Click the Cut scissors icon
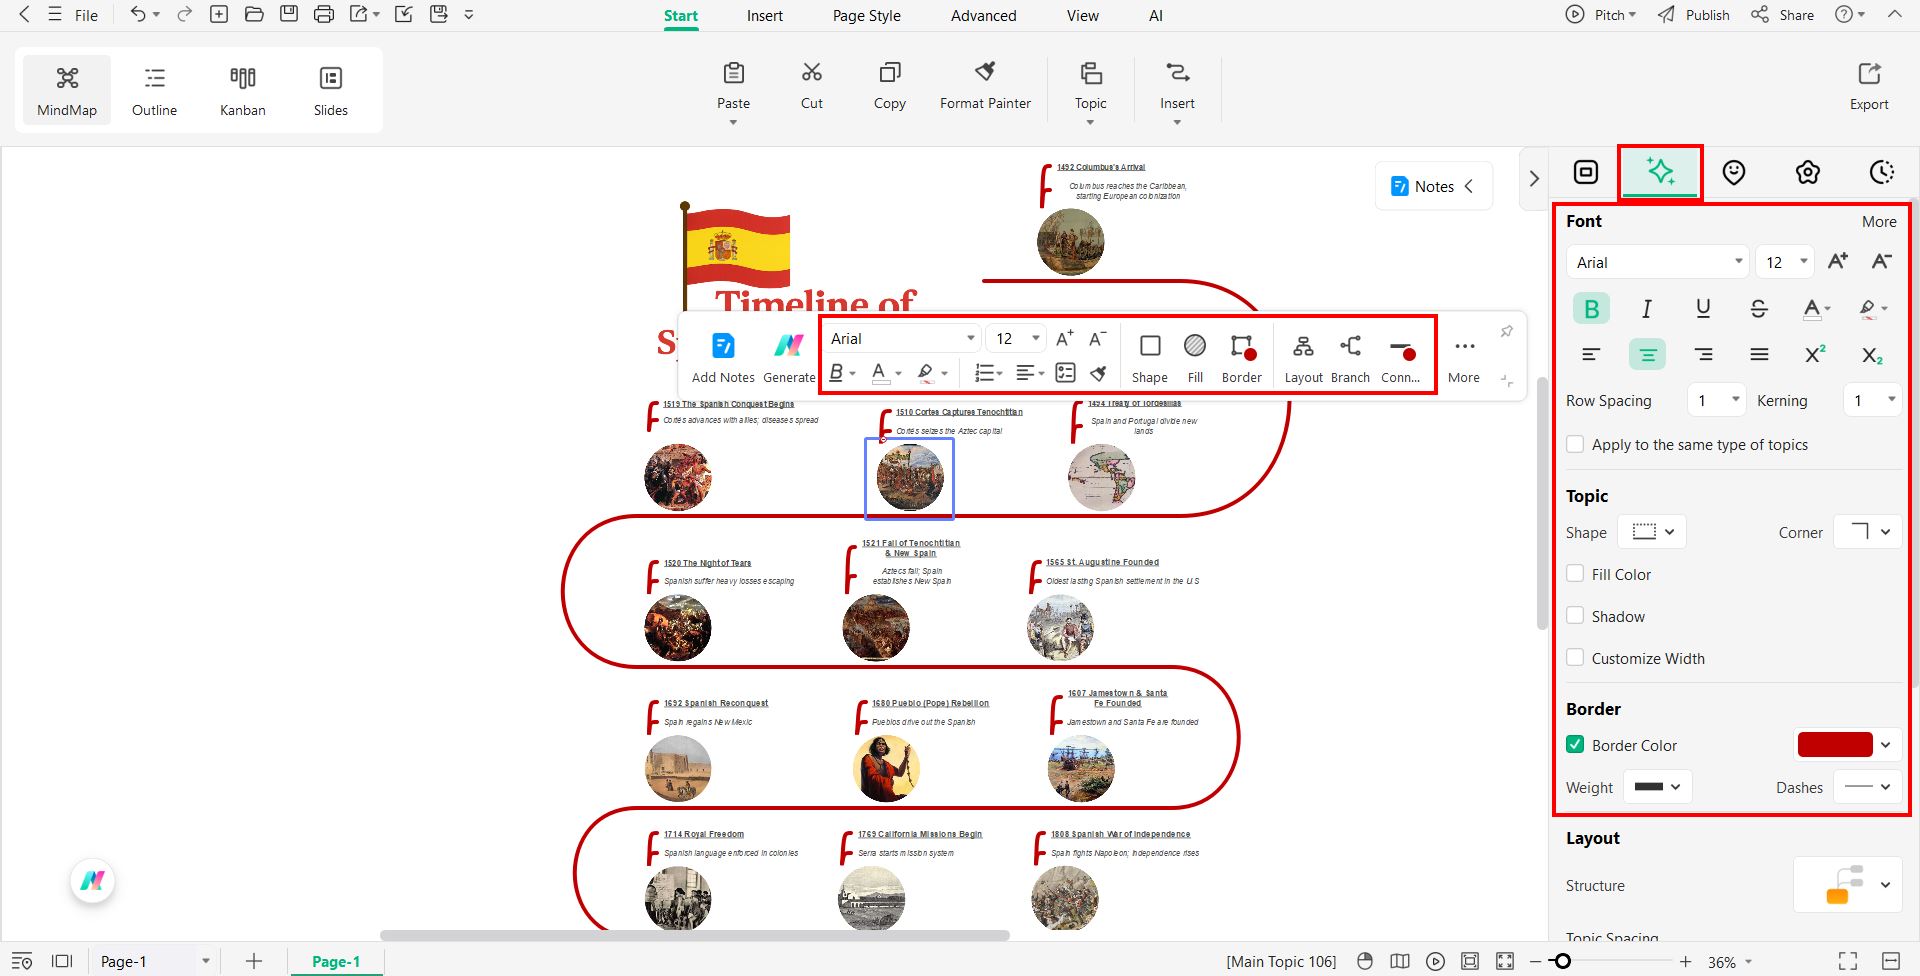 (812, 86)
